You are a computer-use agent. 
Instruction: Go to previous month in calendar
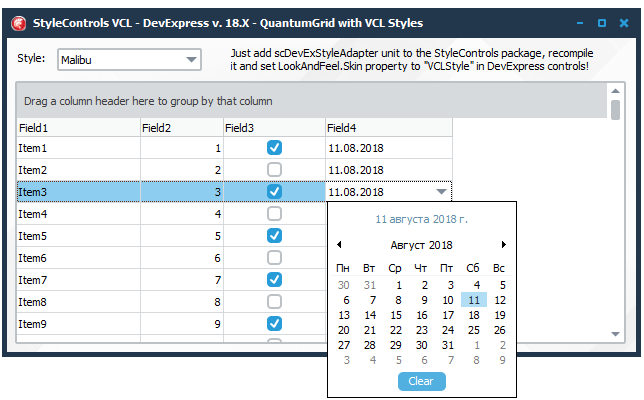(x=339, y=245)
